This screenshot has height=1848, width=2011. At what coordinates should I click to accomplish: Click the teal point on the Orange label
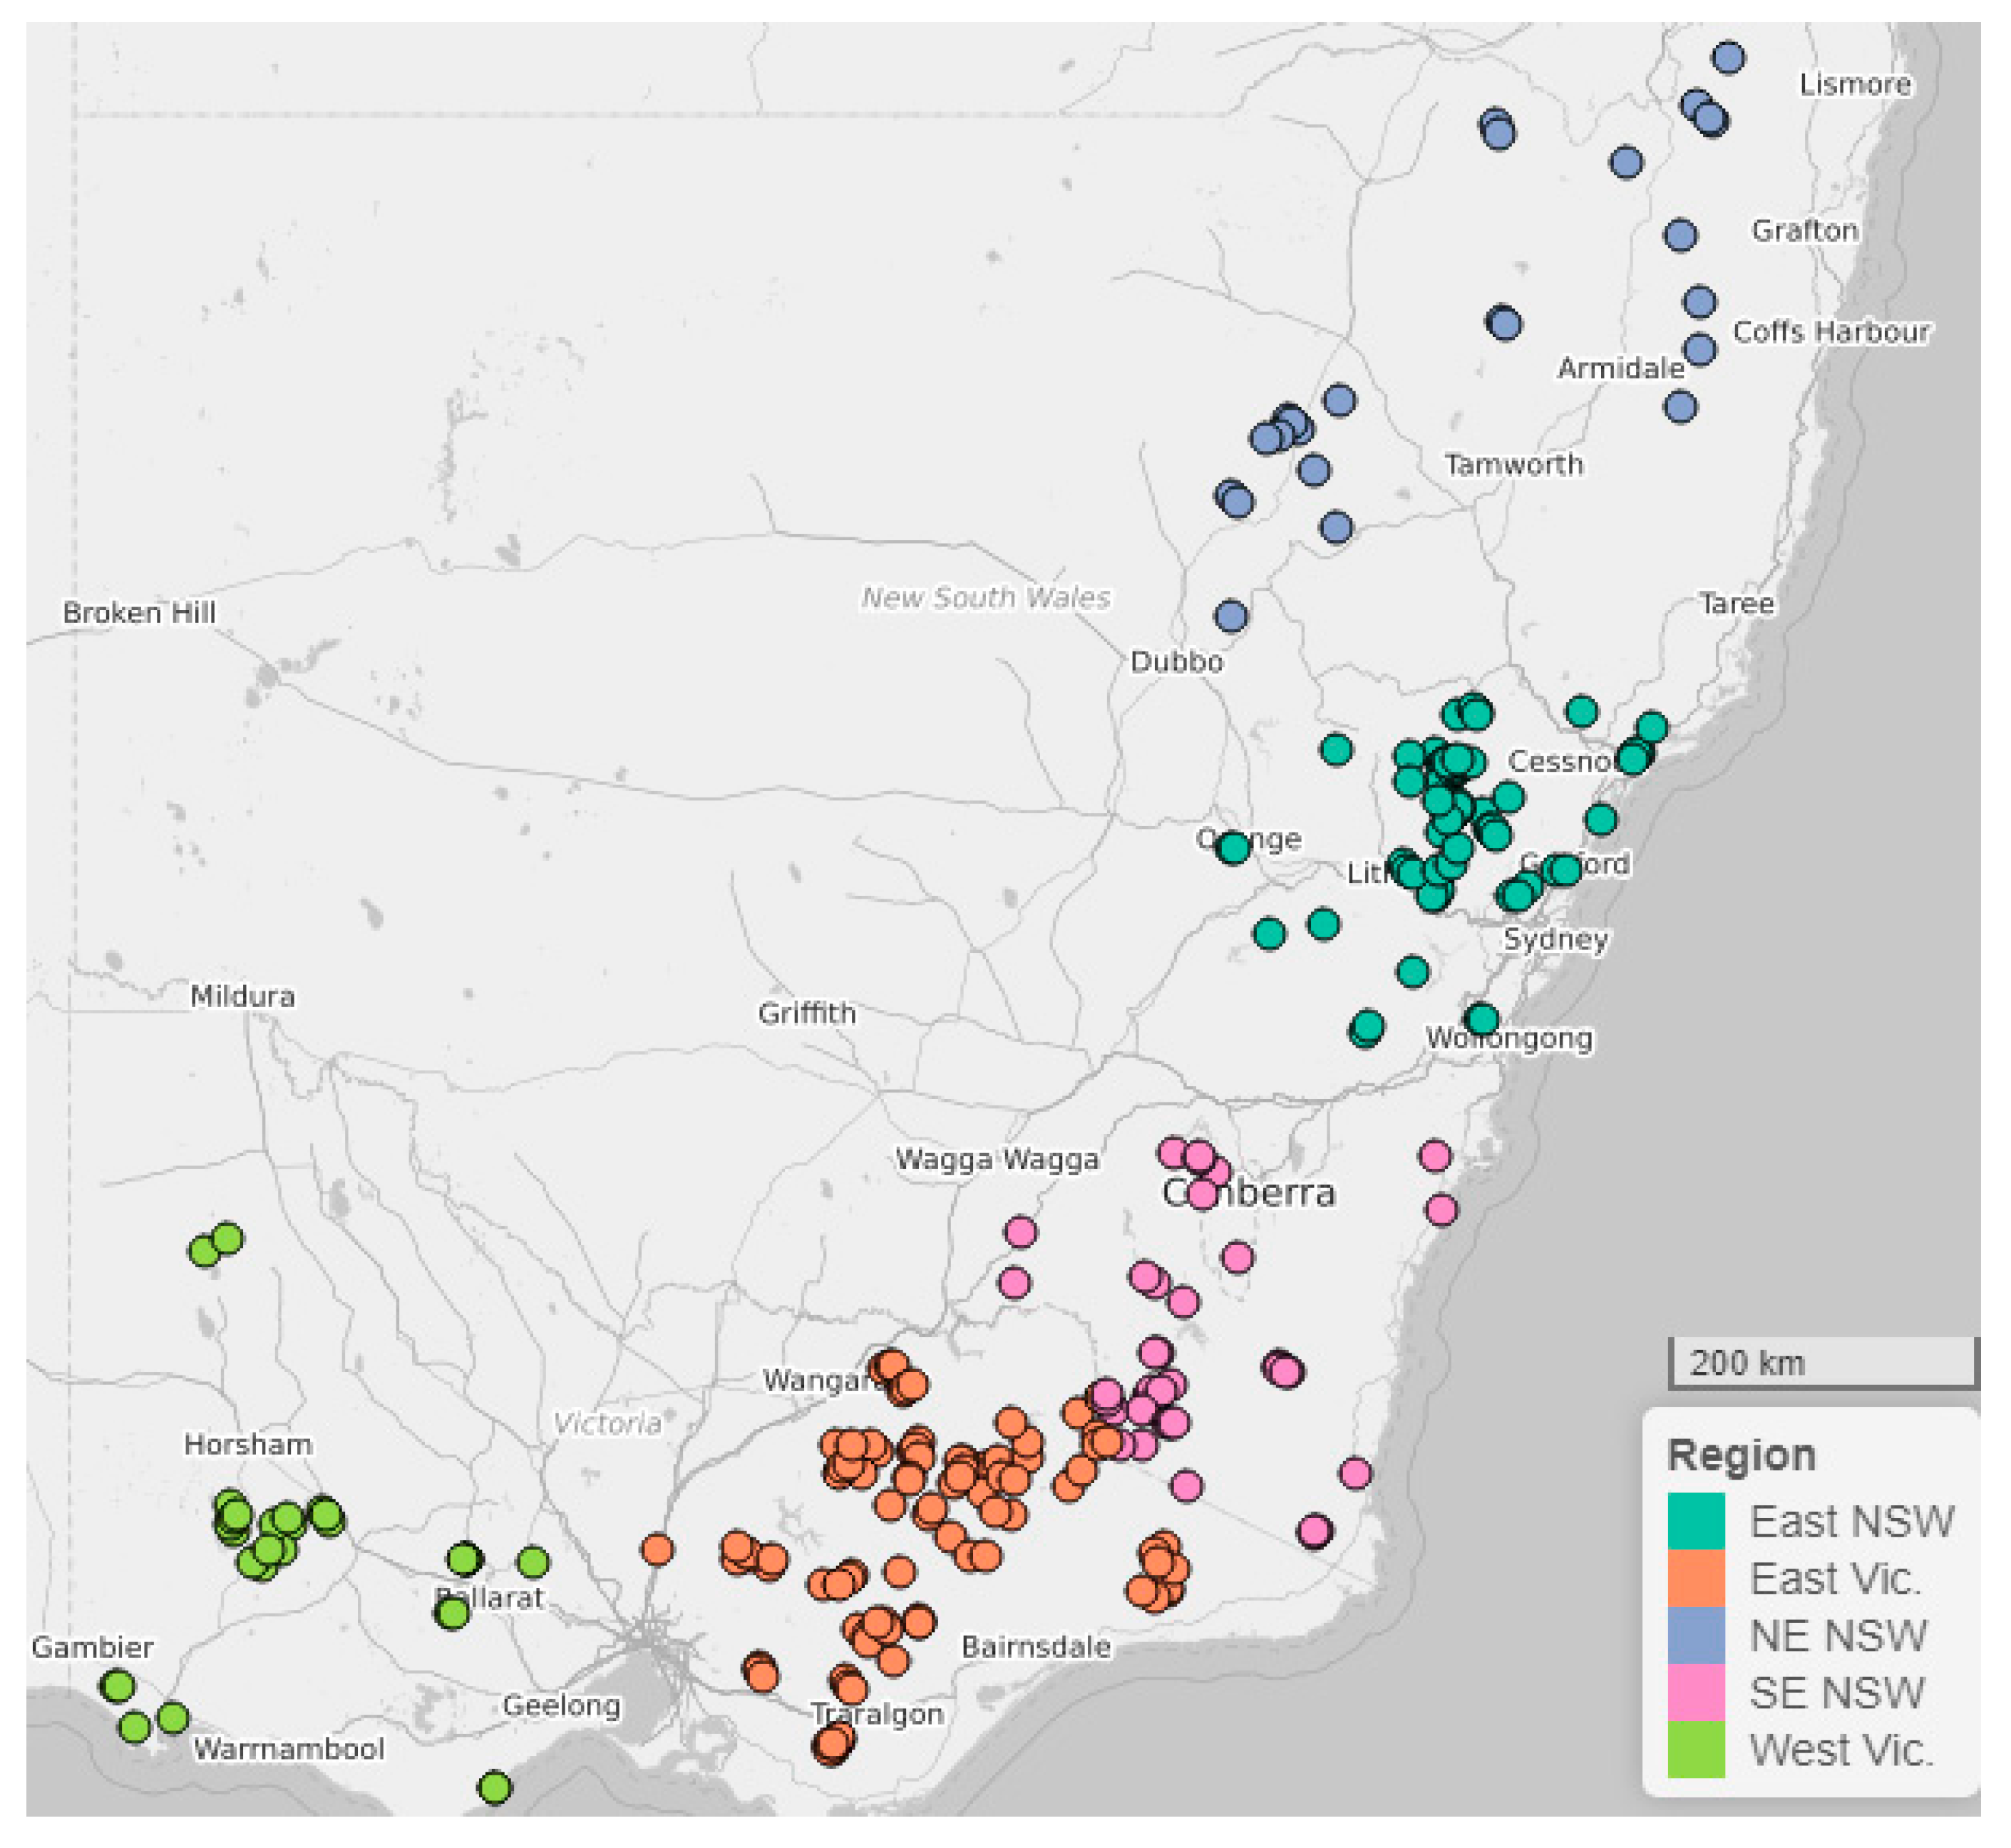[x=1233, y=848]
